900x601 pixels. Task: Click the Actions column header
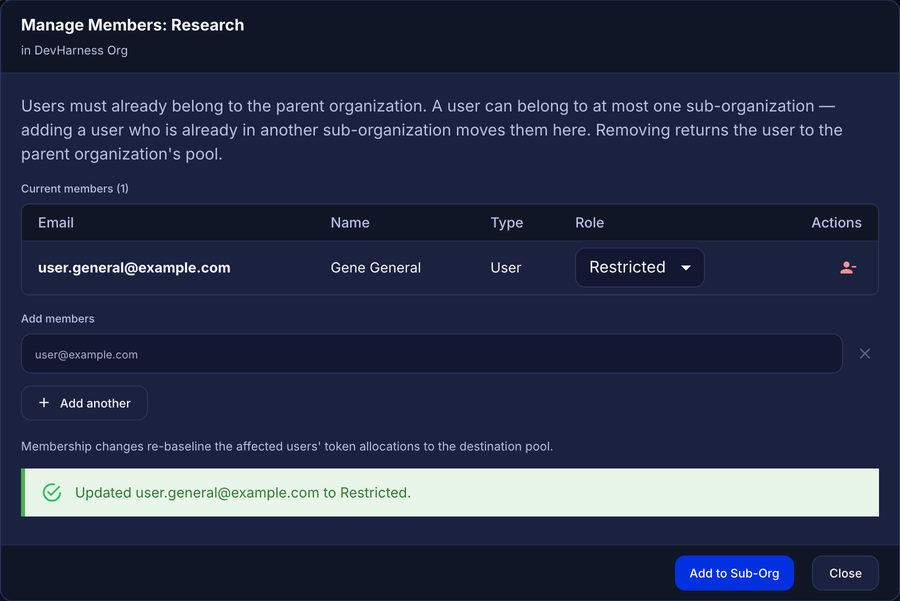point(836,223)
